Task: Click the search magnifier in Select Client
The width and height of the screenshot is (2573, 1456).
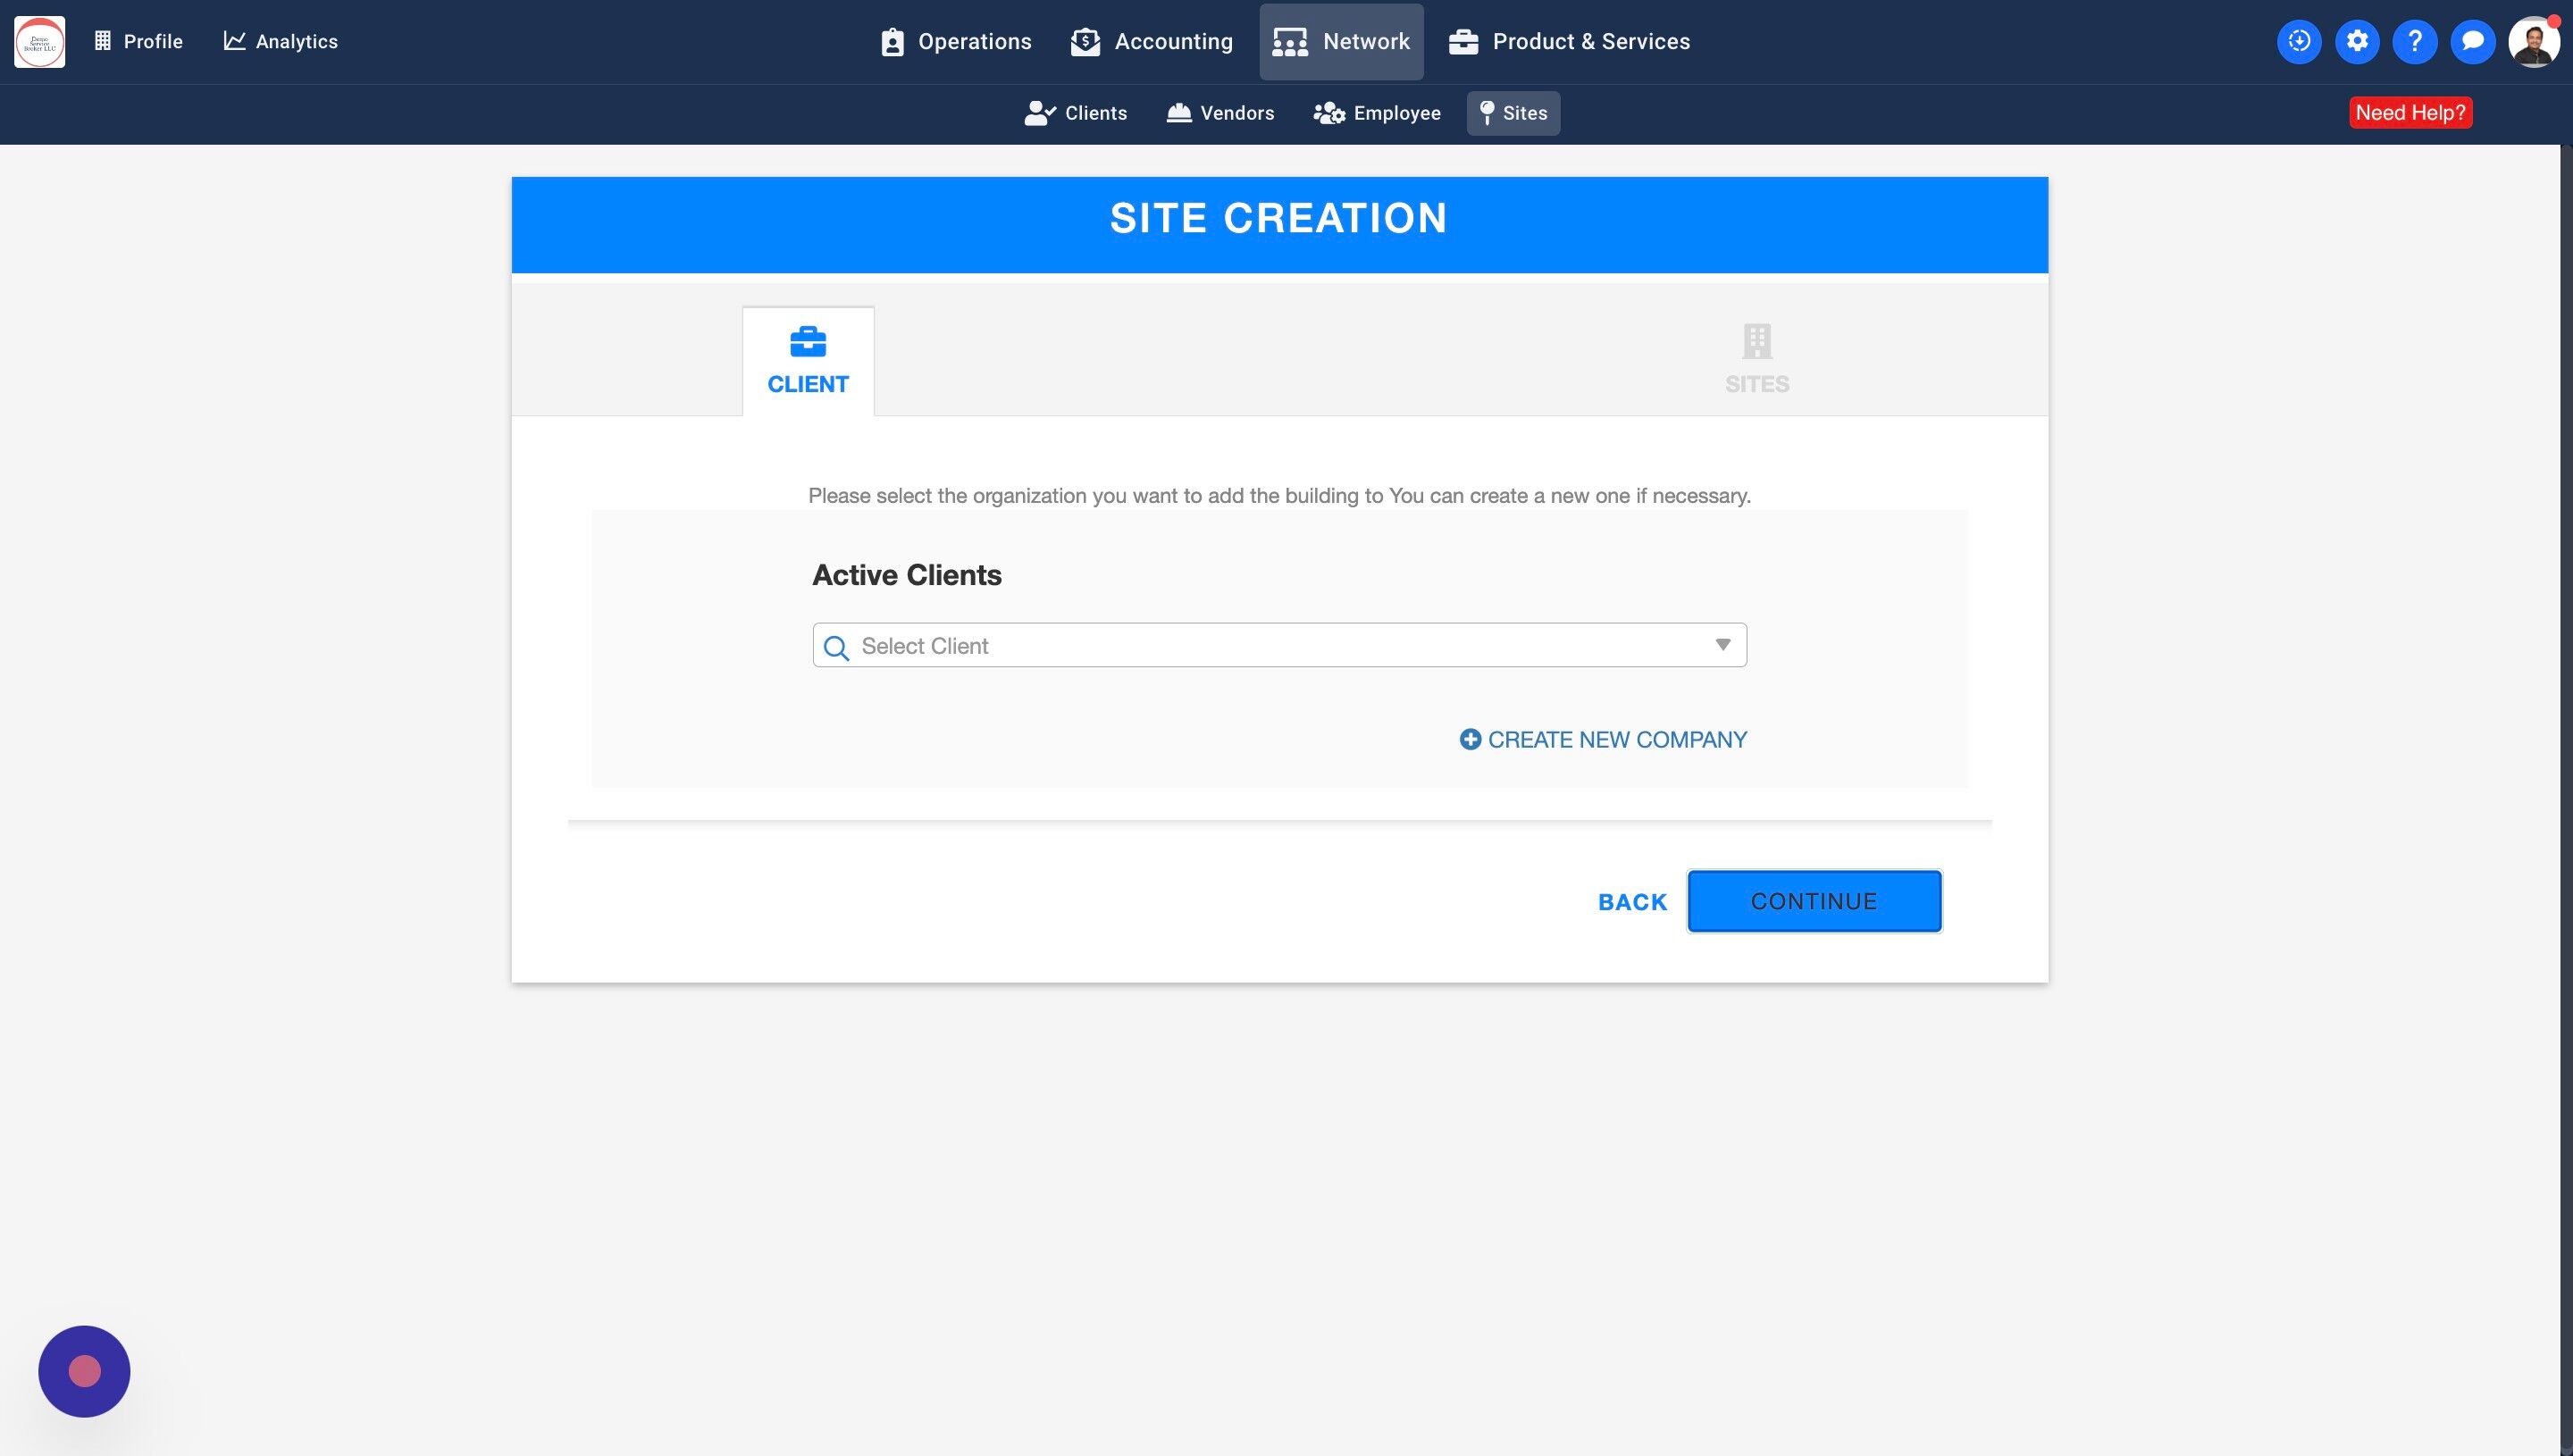Action: pyautogui.click(x=836, y=647)
